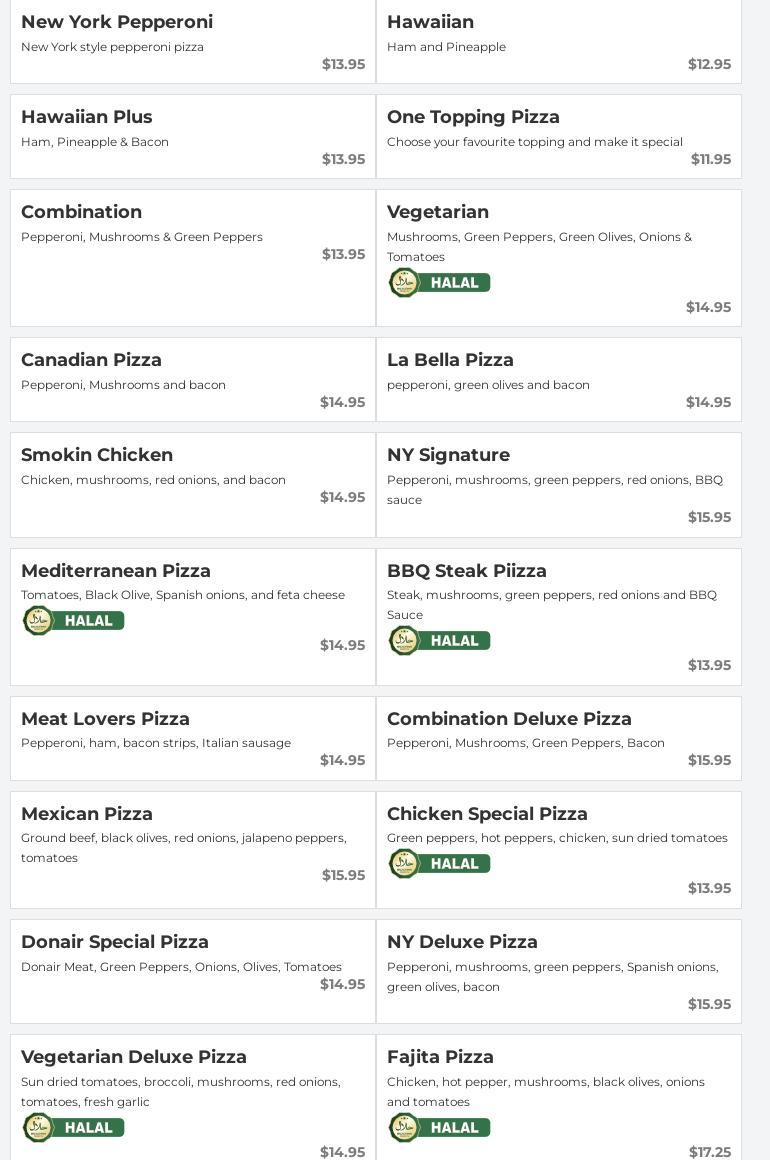
Task: Click Smokin Chicken pizza heading
Action: pos(97,455)
